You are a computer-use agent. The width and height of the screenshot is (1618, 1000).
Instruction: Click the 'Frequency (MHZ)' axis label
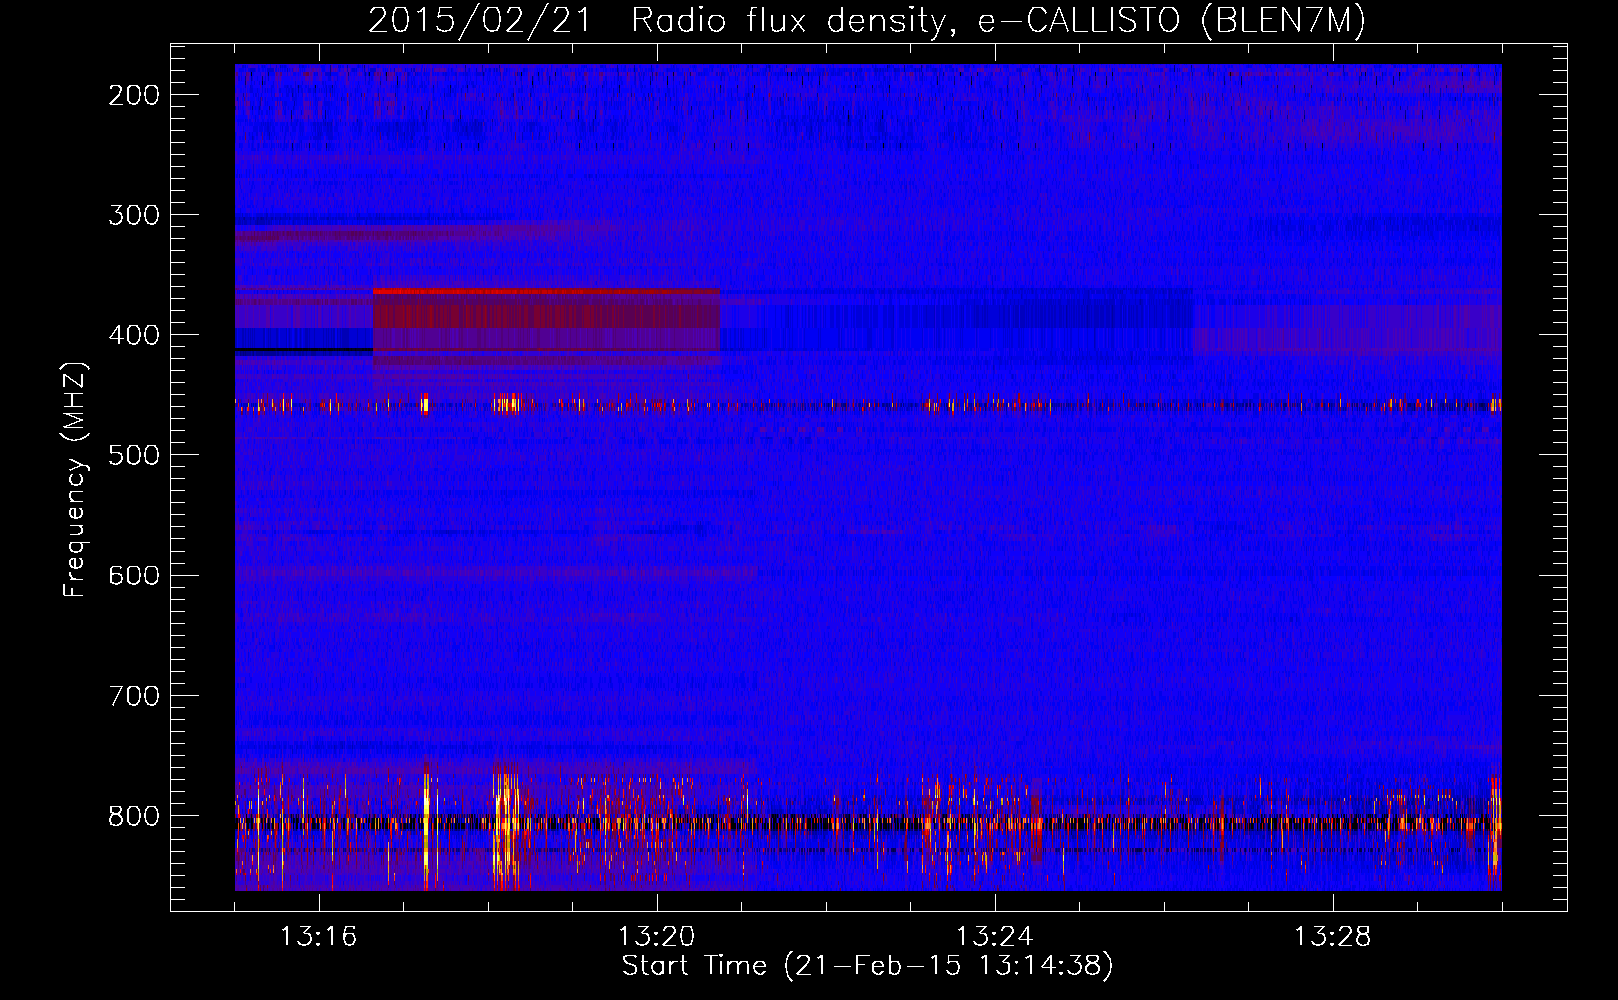click(x=75, y=480)
